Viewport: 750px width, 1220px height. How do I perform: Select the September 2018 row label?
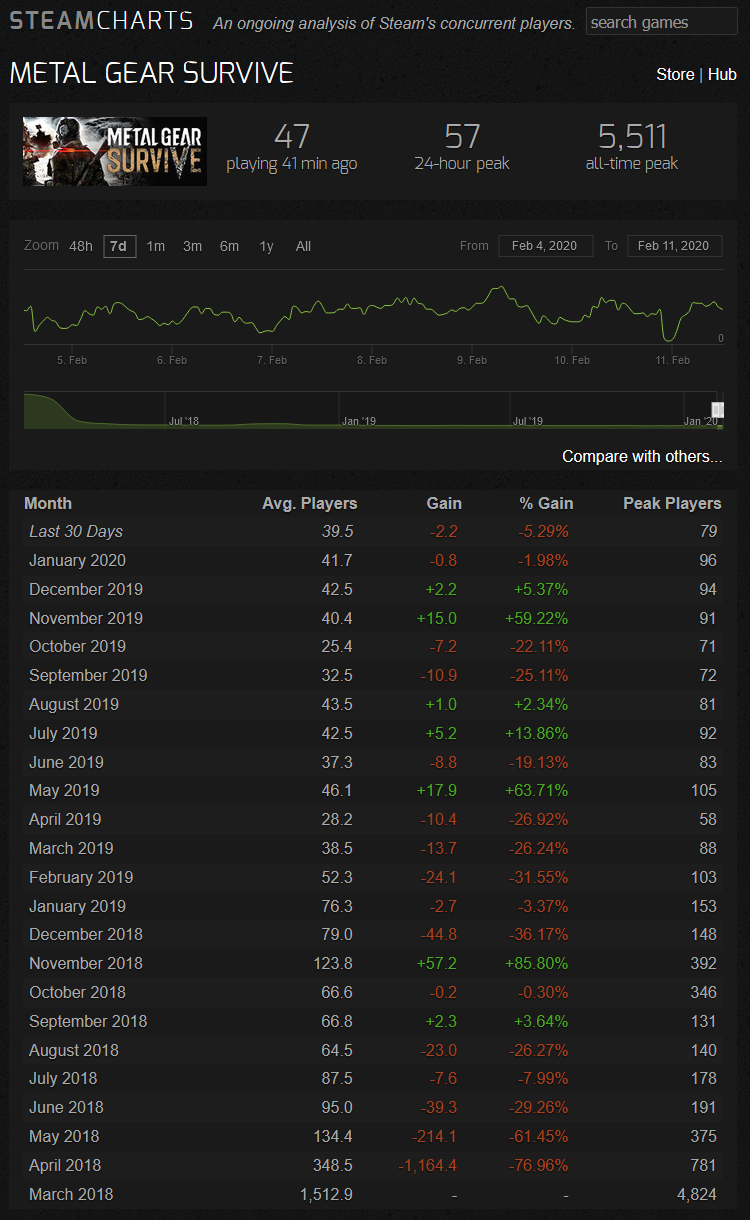coord(88,1021)
